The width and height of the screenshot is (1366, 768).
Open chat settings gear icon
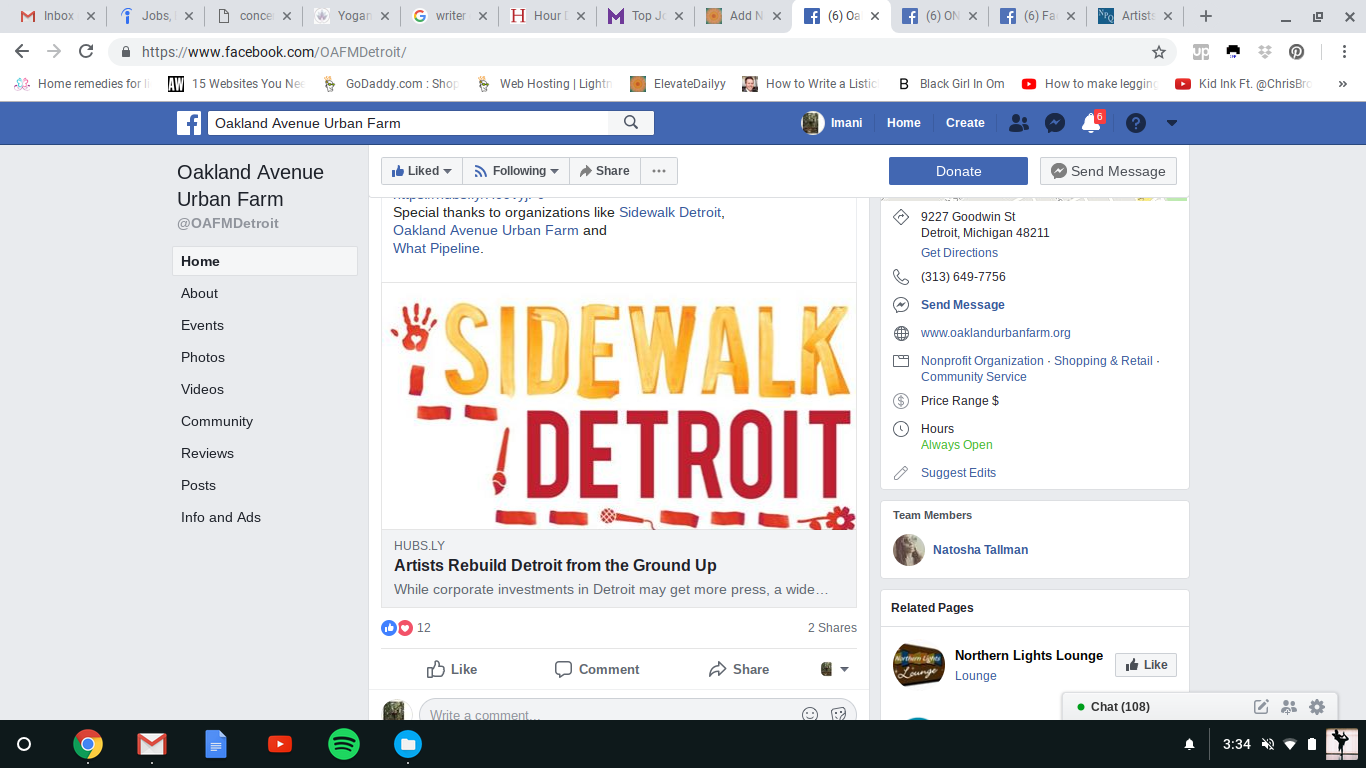[x=1317, y=707]
